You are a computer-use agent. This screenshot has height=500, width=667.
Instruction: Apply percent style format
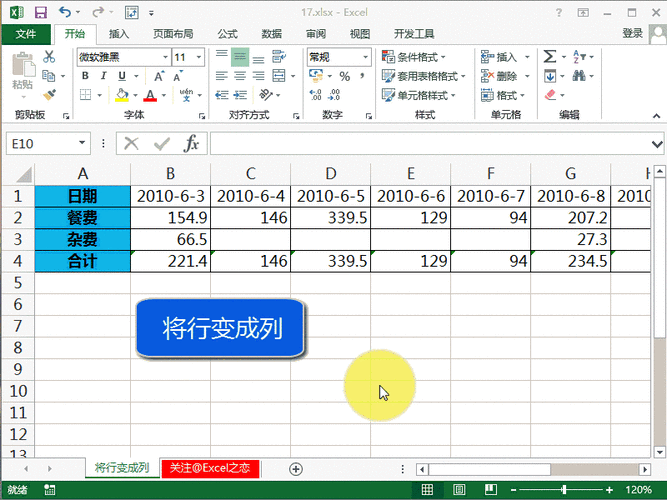click(x=345, y=76)
